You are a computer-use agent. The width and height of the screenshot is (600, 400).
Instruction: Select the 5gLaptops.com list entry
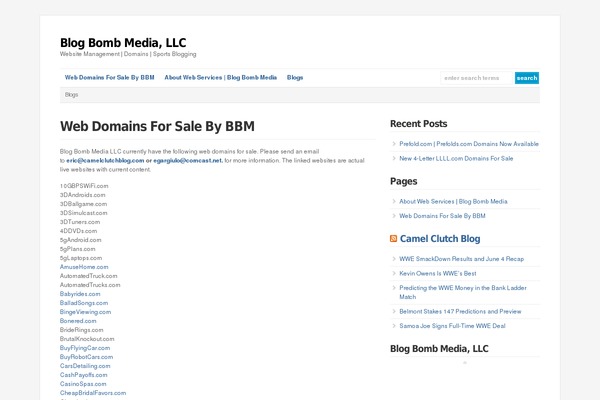coord(81,258)
